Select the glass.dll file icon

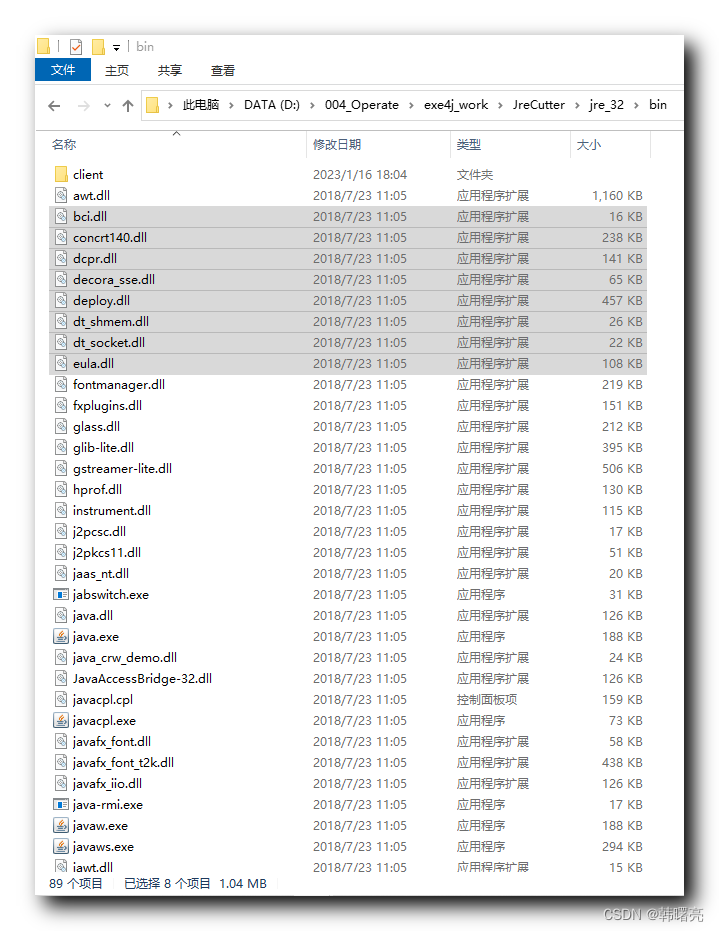click(61, 426)
